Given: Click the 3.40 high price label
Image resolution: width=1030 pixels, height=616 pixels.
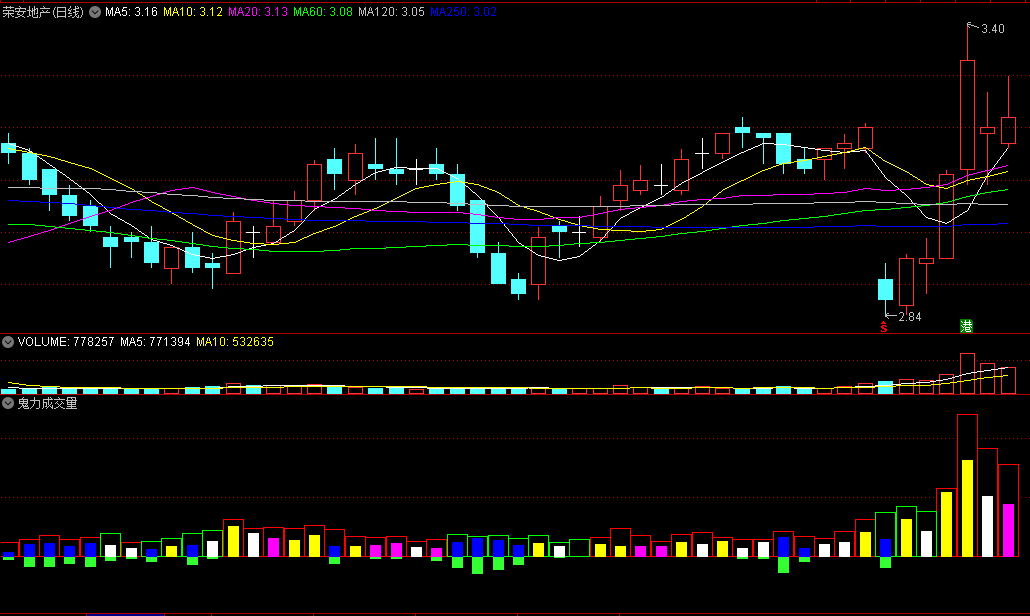Looking at the screenshot, I should pos(993,29).
